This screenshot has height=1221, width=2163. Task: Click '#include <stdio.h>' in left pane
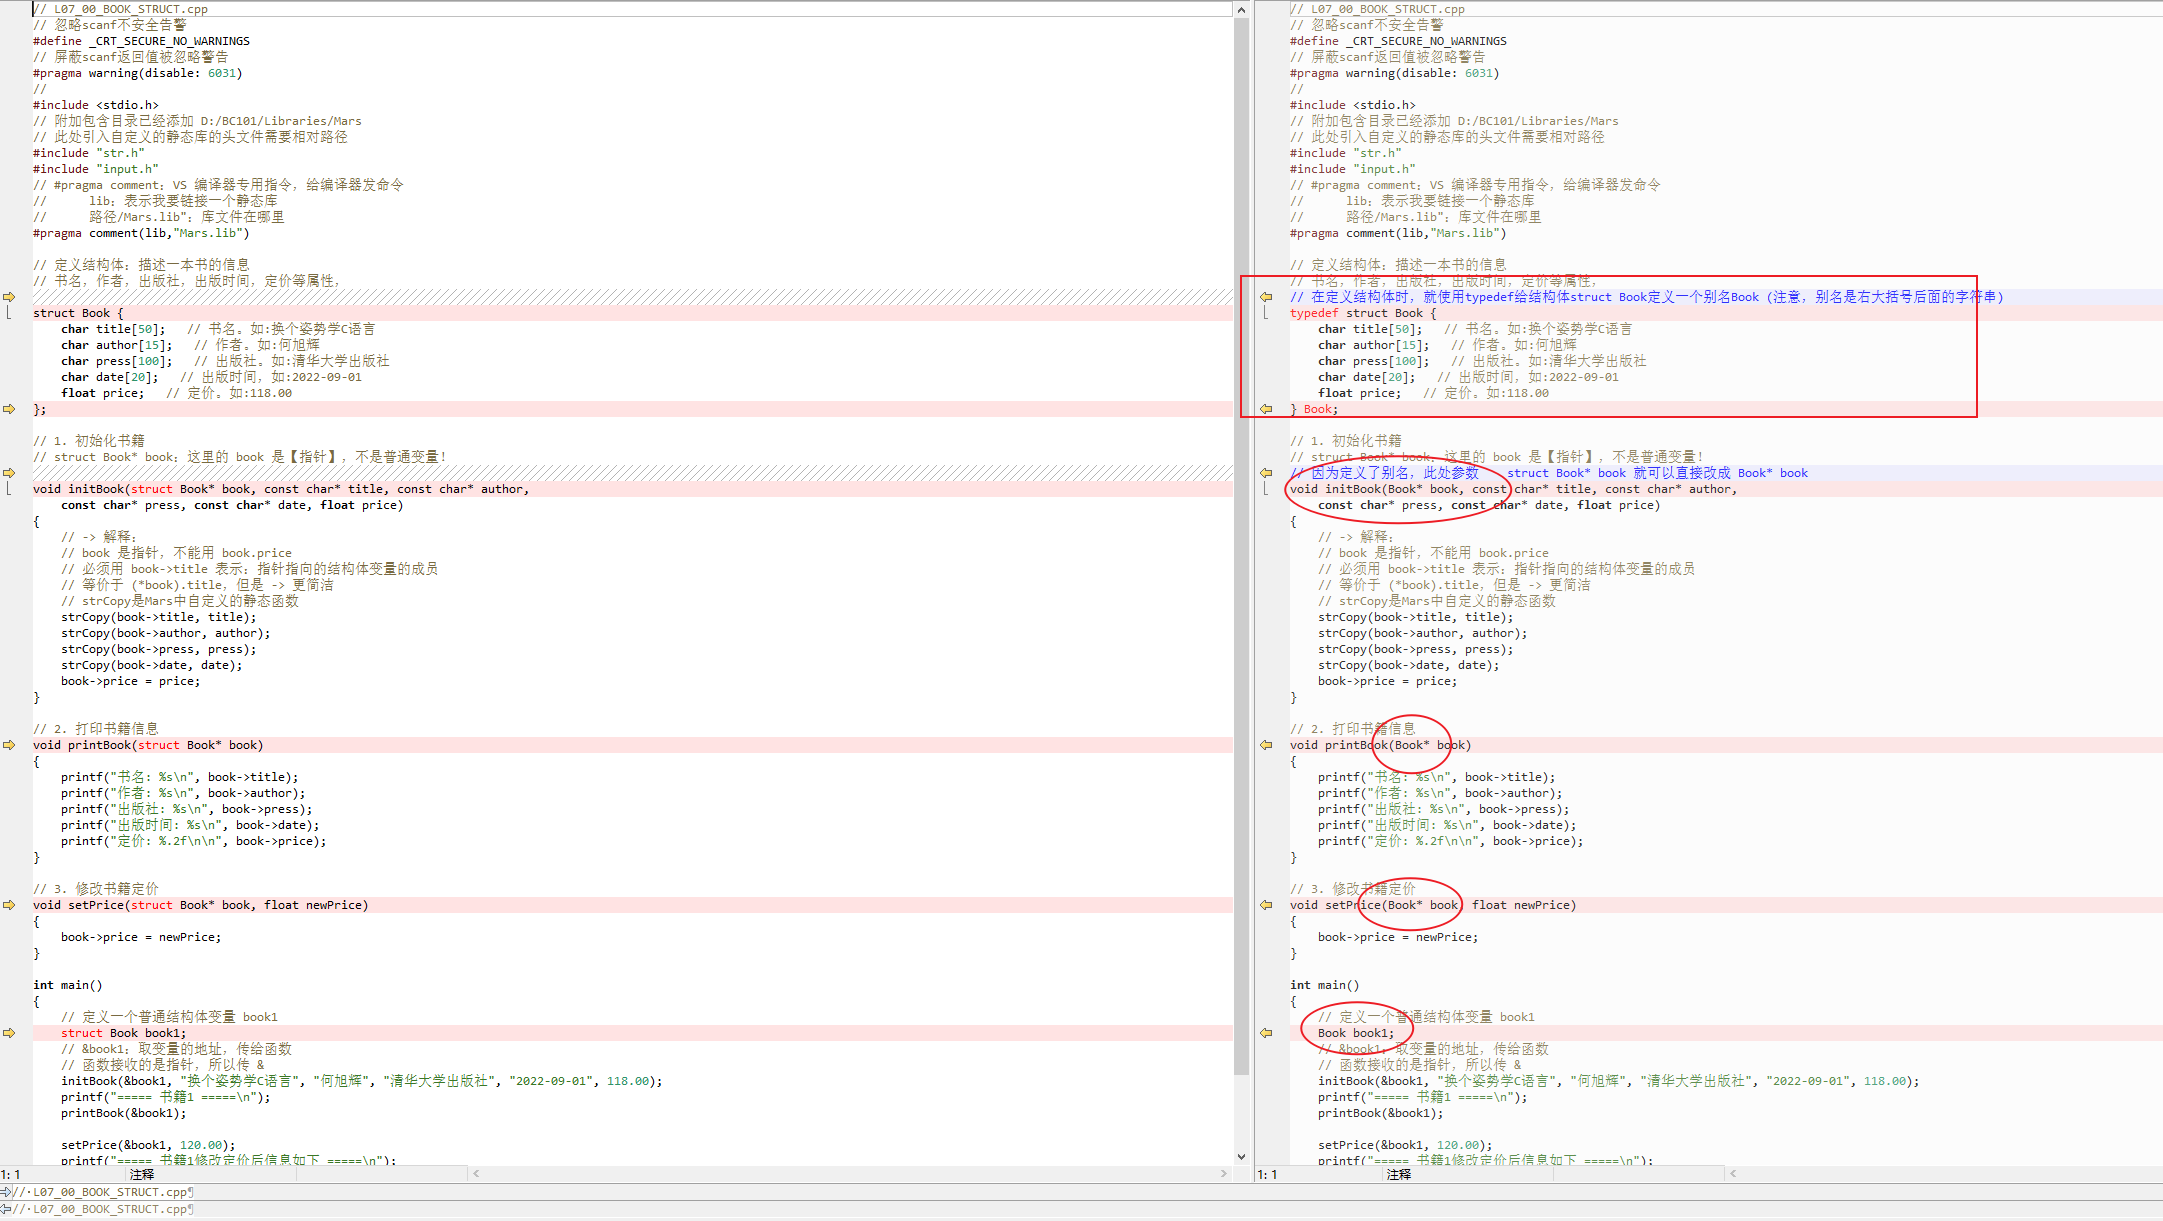point(96,105)
